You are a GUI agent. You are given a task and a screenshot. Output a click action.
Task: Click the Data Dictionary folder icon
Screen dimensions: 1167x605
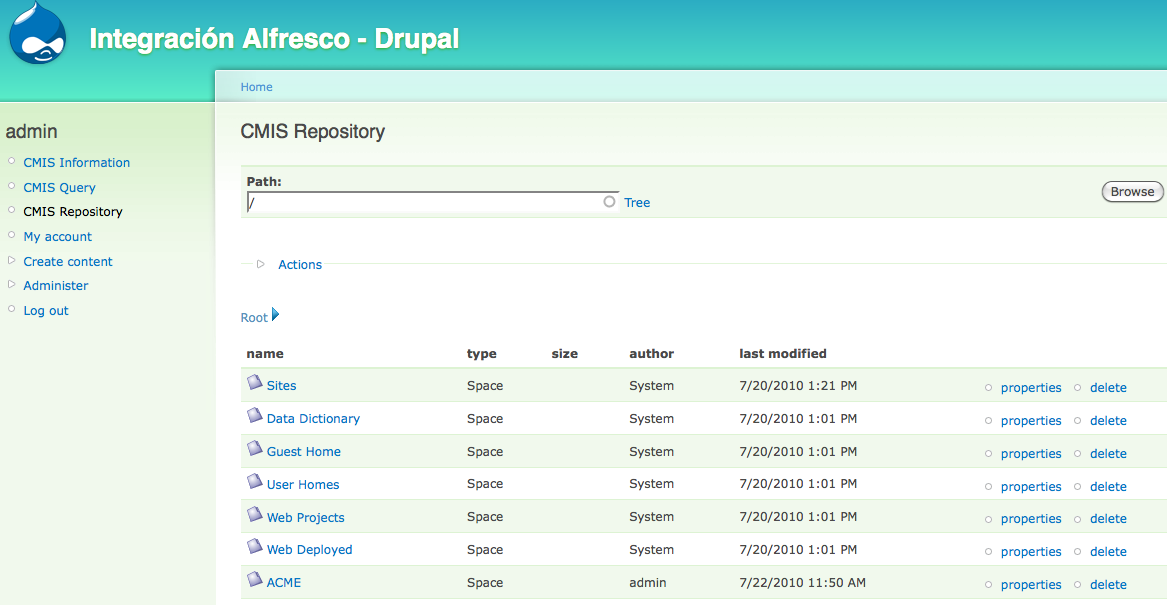pyautogui.click(x=255, y=415)
